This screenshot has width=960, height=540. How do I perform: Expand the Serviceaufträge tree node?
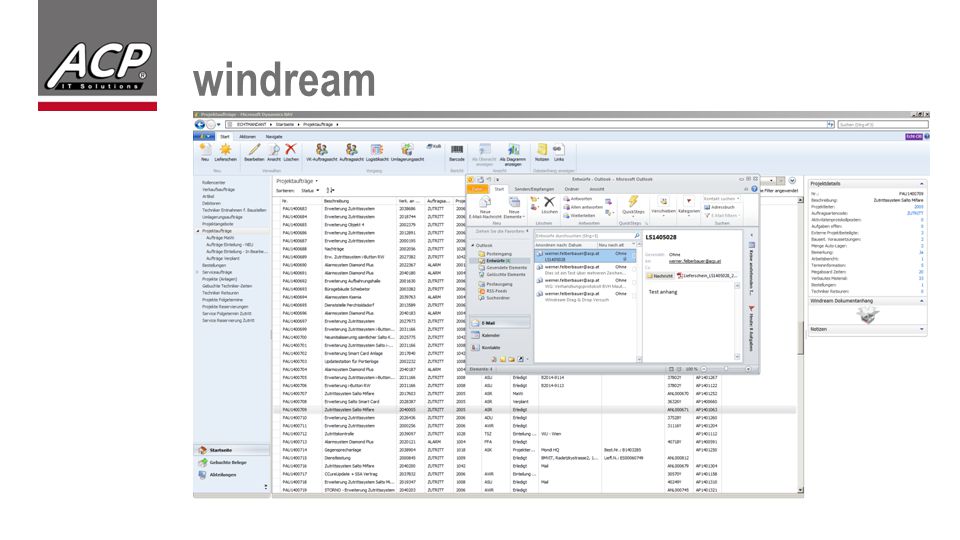[198, 272]
